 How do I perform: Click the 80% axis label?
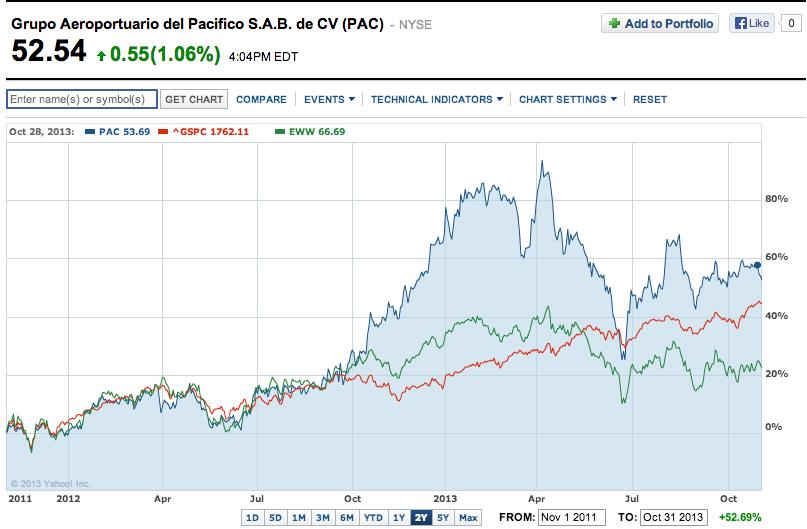click(776, 199)
